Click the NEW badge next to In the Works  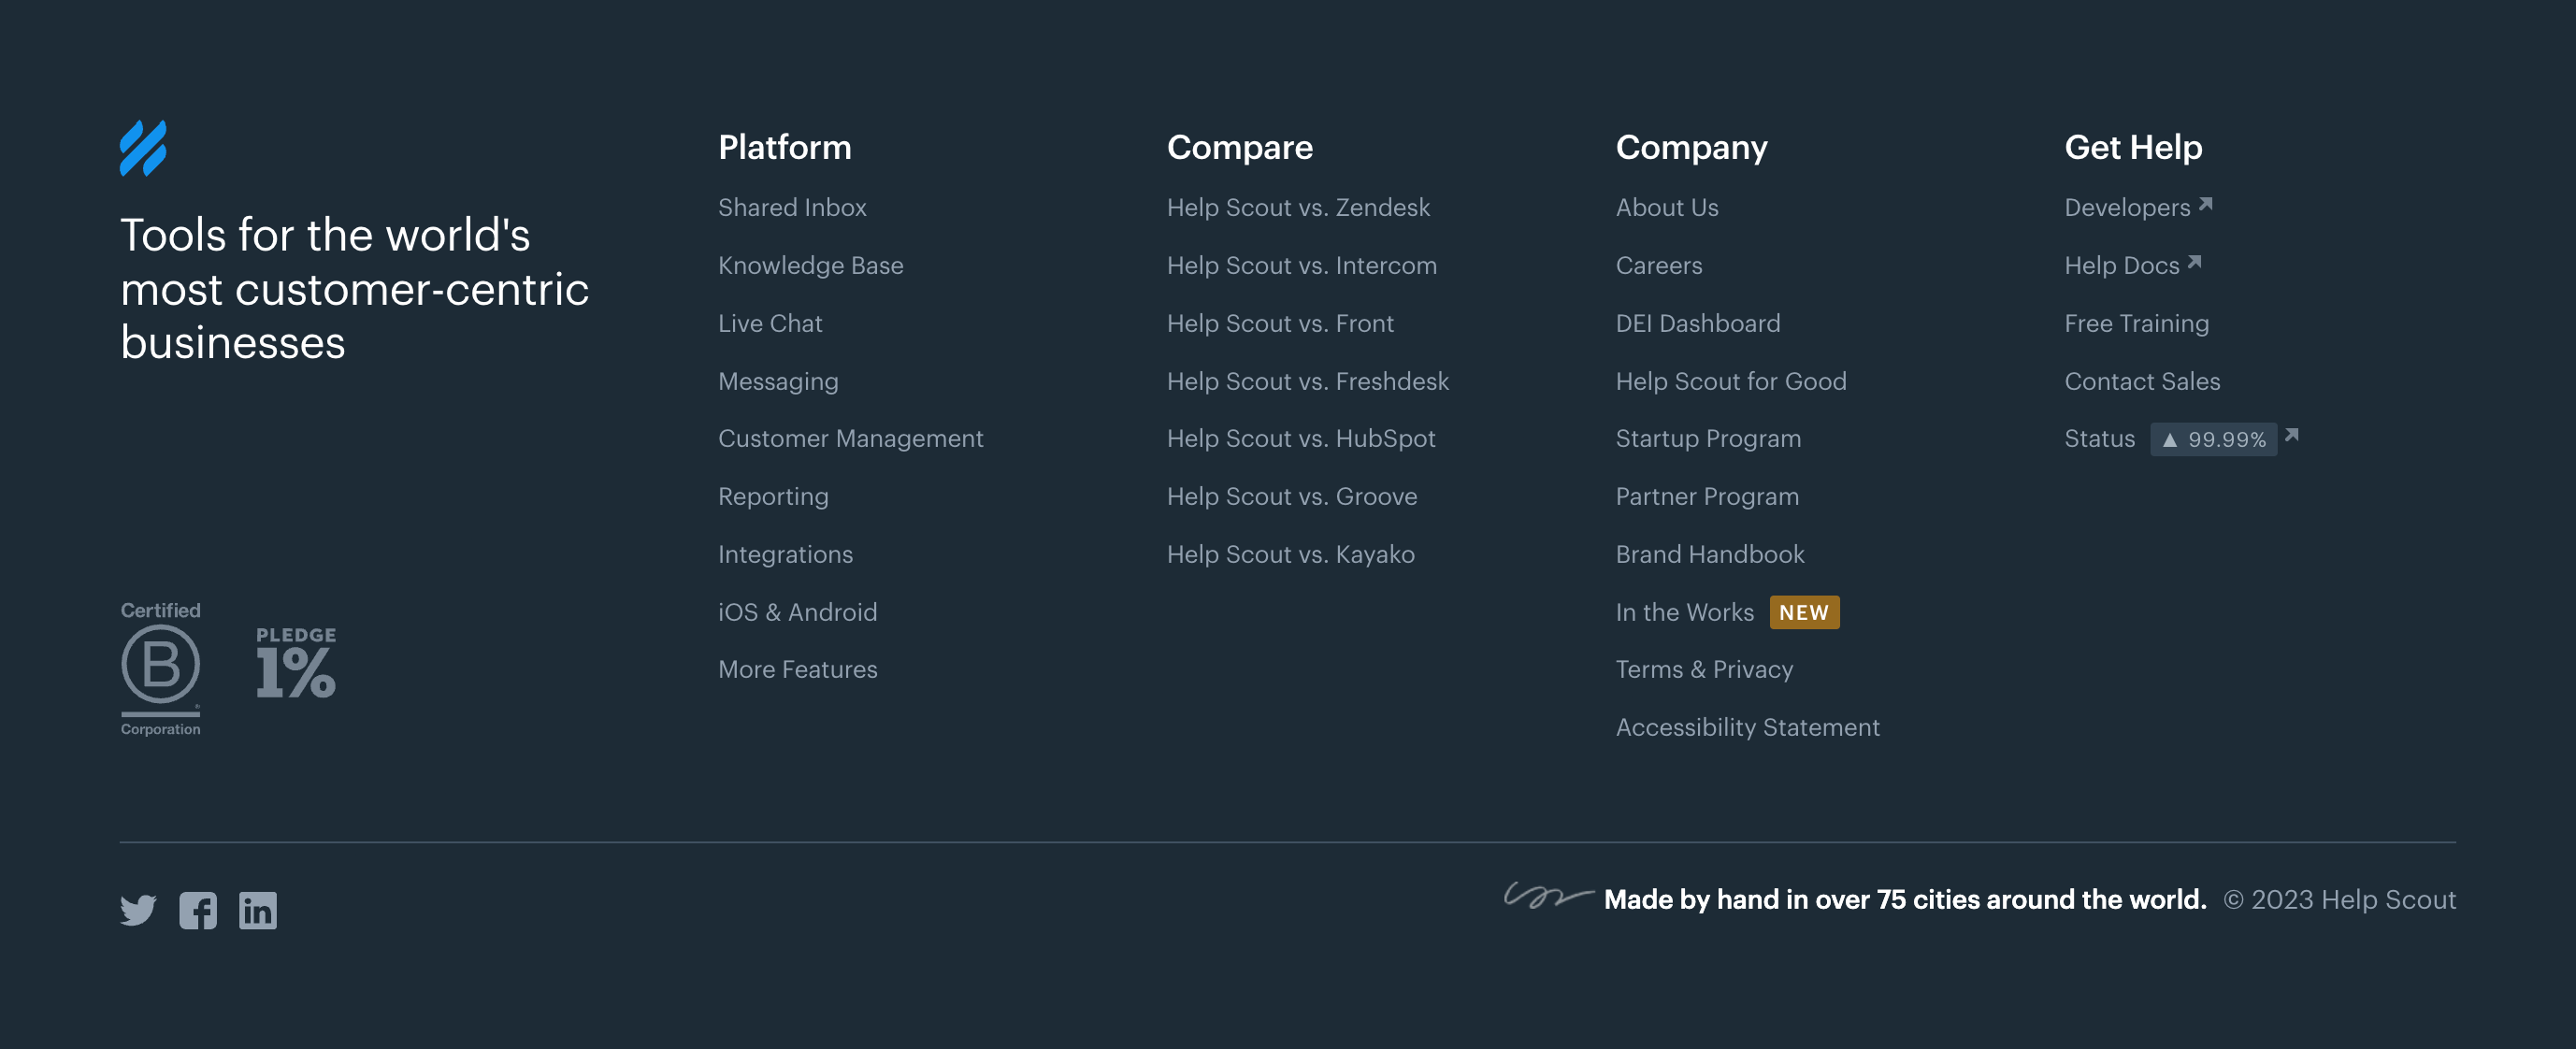[x=1803, y=612]
